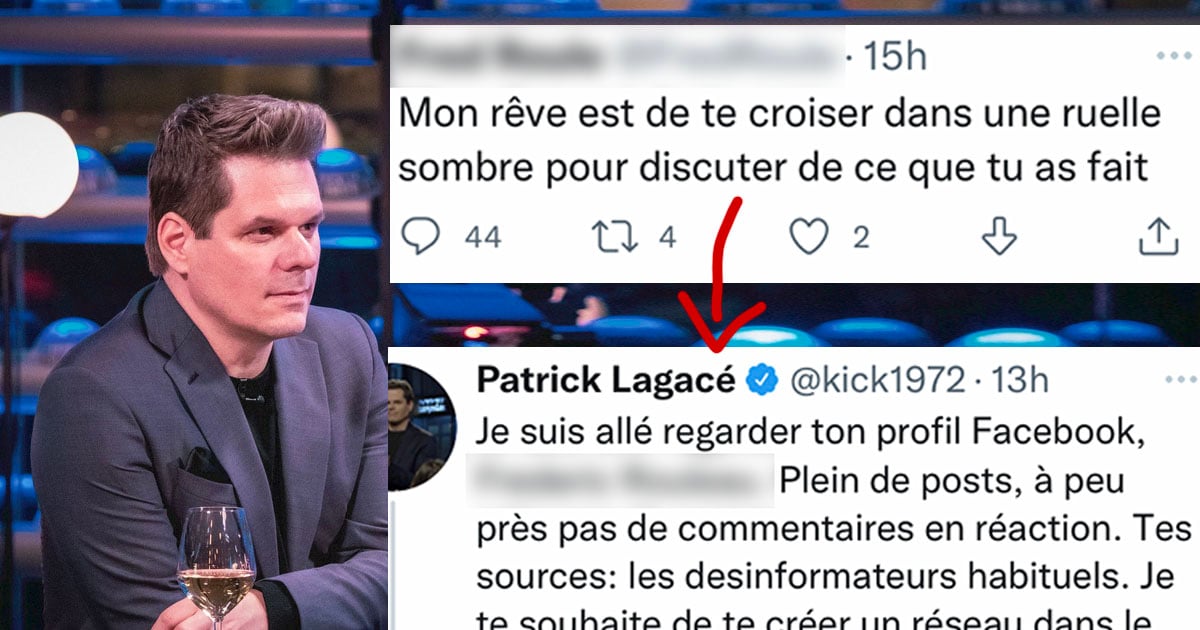
Task: Click the share upload icon
Action: coord(1158,237)
